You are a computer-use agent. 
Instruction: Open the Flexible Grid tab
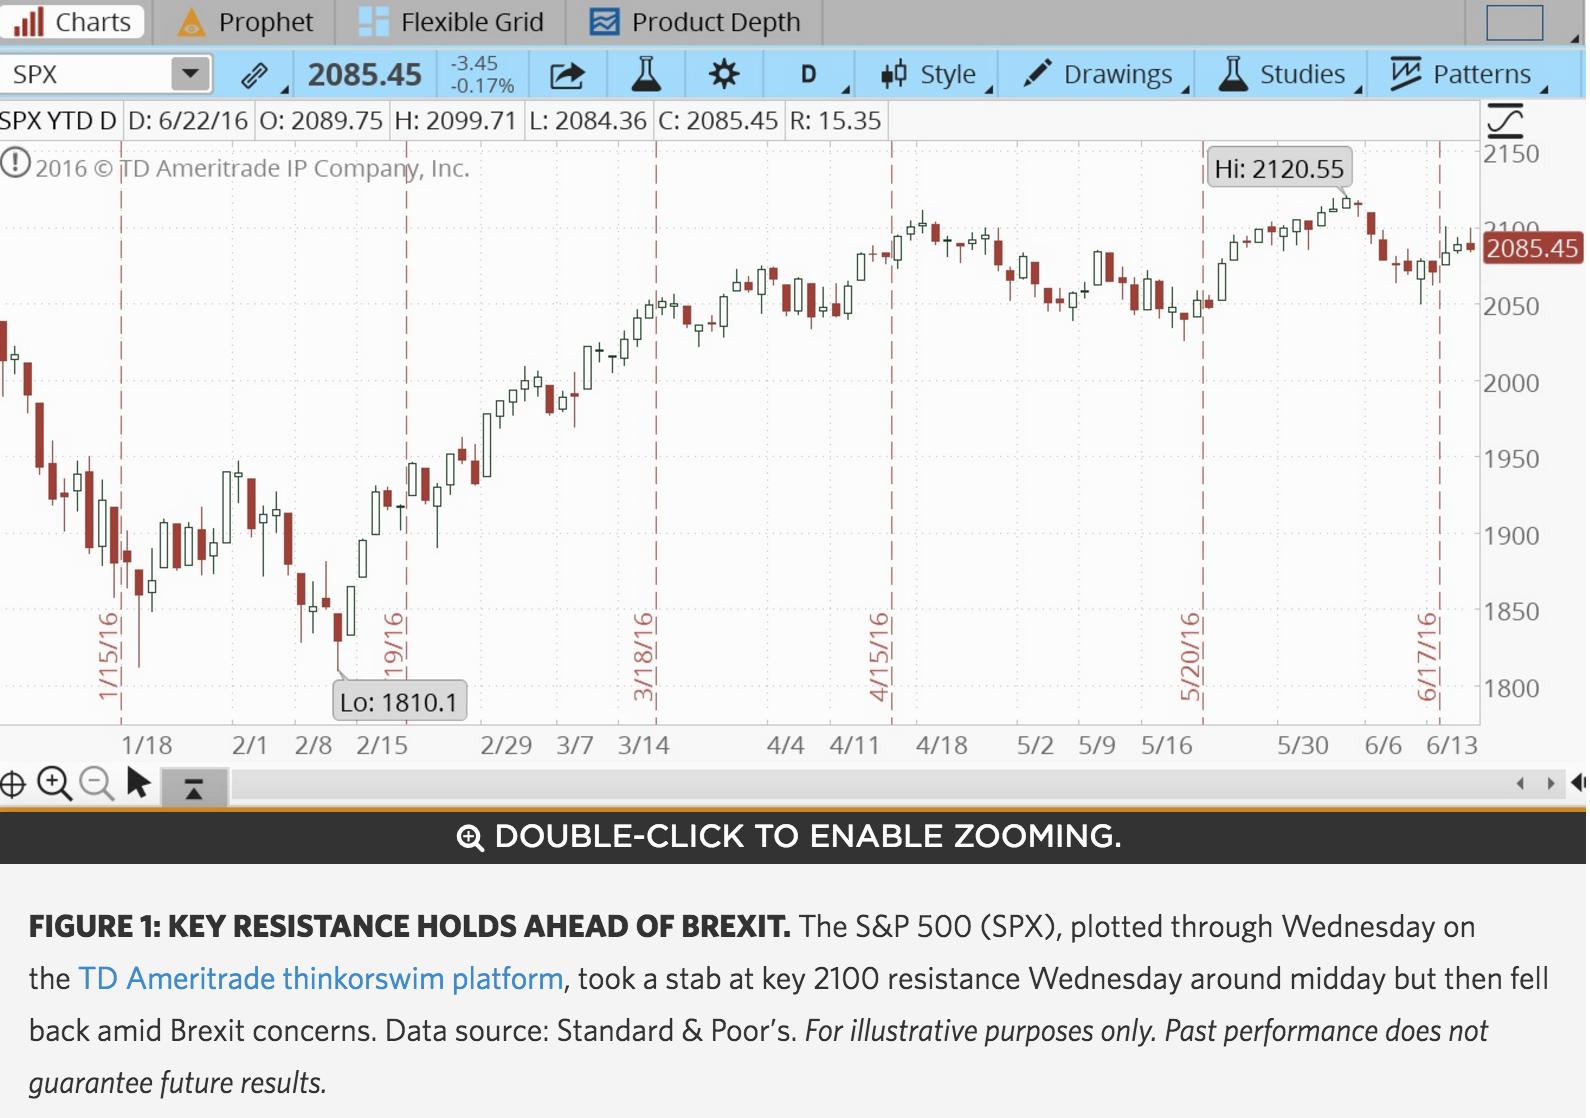450,22
